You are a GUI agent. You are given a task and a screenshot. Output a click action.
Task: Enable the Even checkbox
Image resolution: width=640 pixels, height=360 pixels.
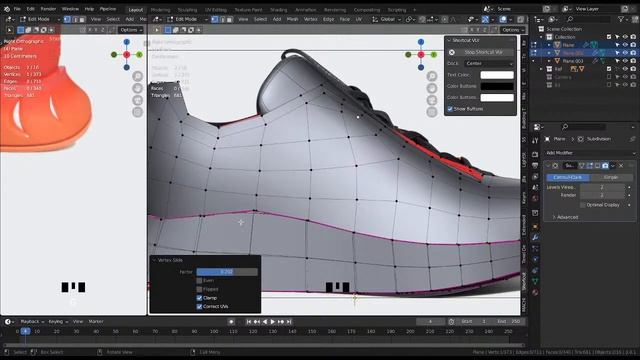click(199, 281)
